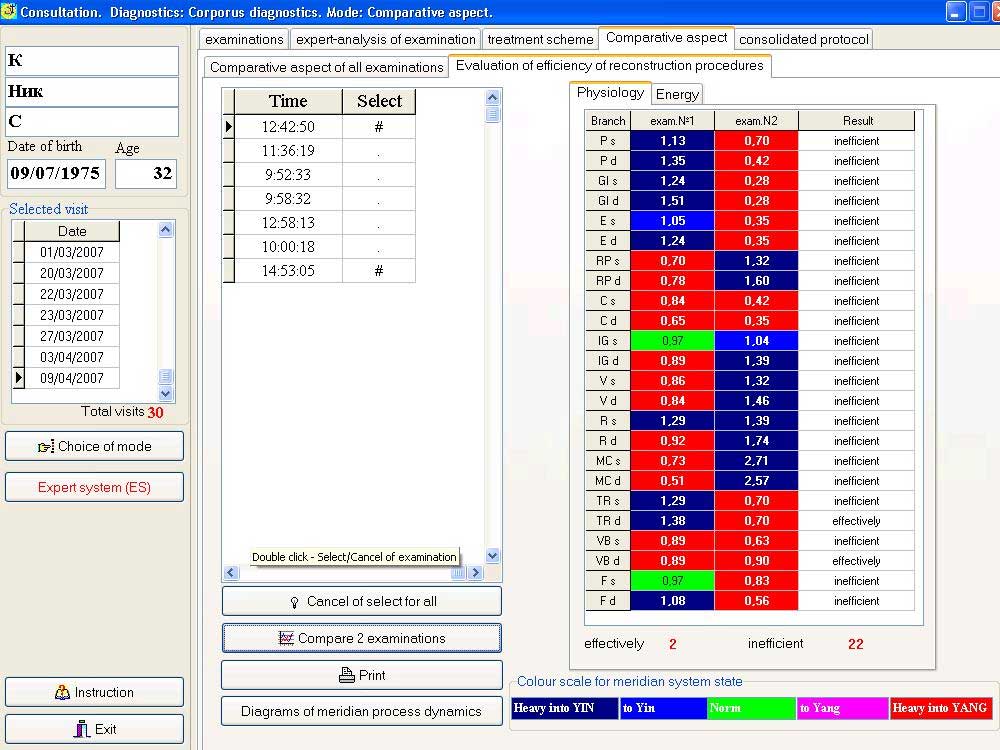This screenshot has height=750, width=1000.
Task: Click down arrow in visit date list scrollbar
Action: 165,393
